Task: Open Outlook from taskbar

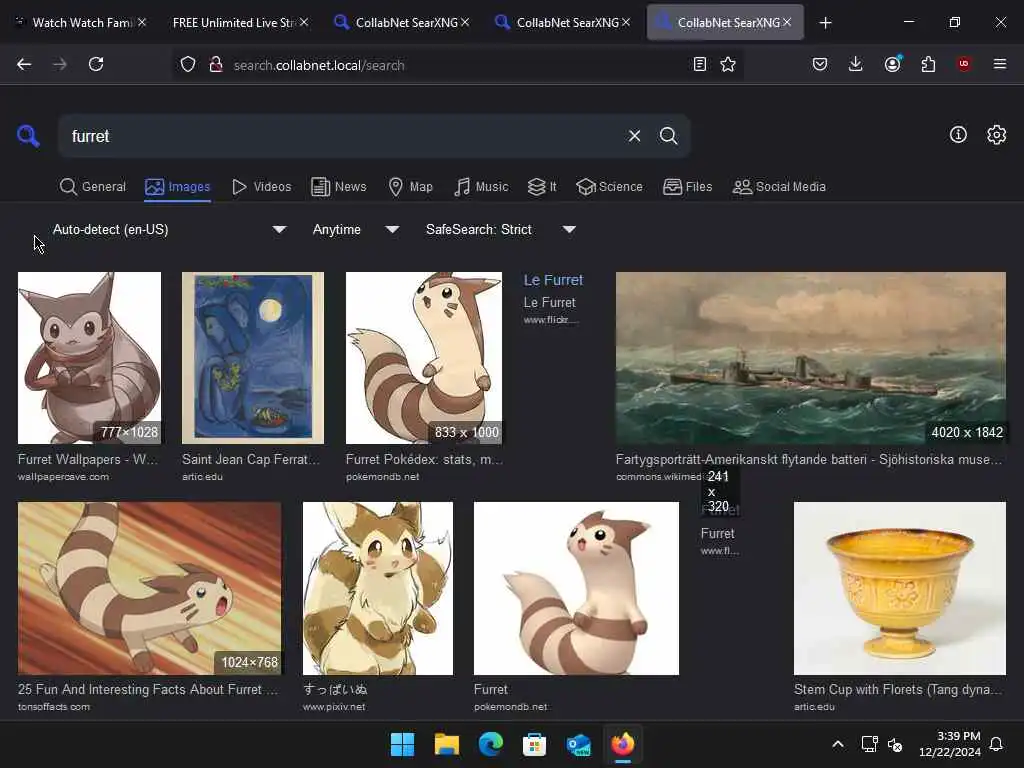Action: point(579,744)
